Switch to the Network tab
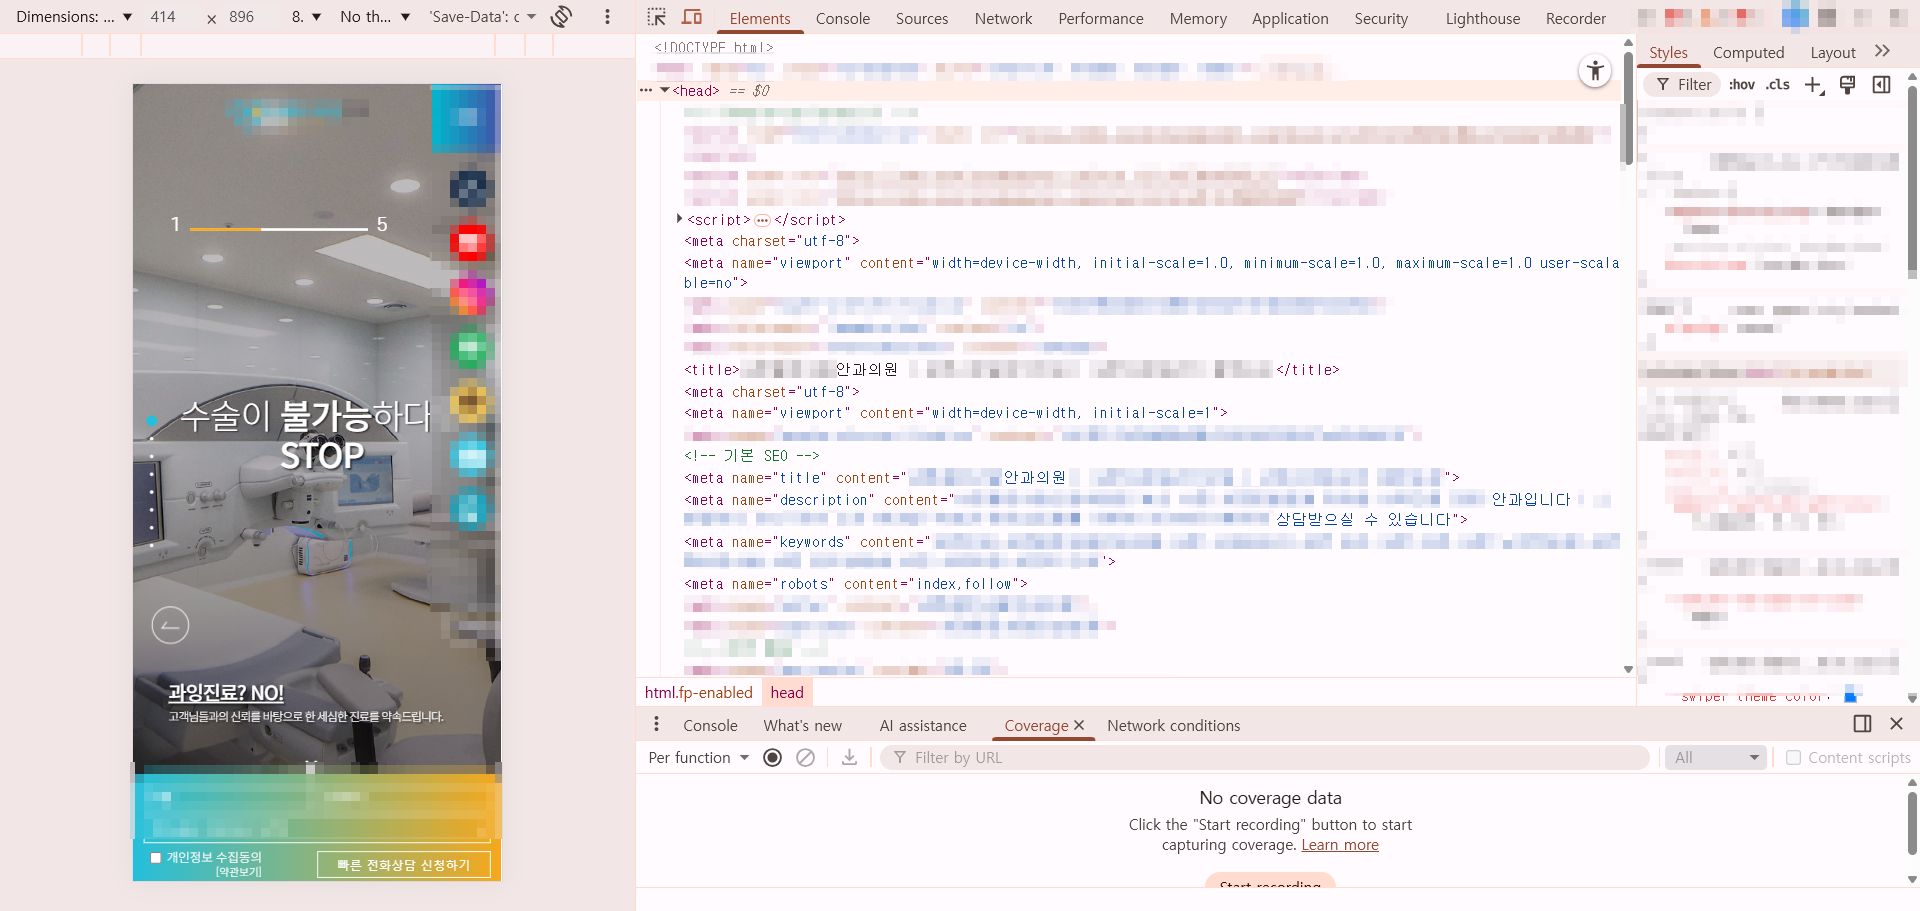 (1003, 18)
